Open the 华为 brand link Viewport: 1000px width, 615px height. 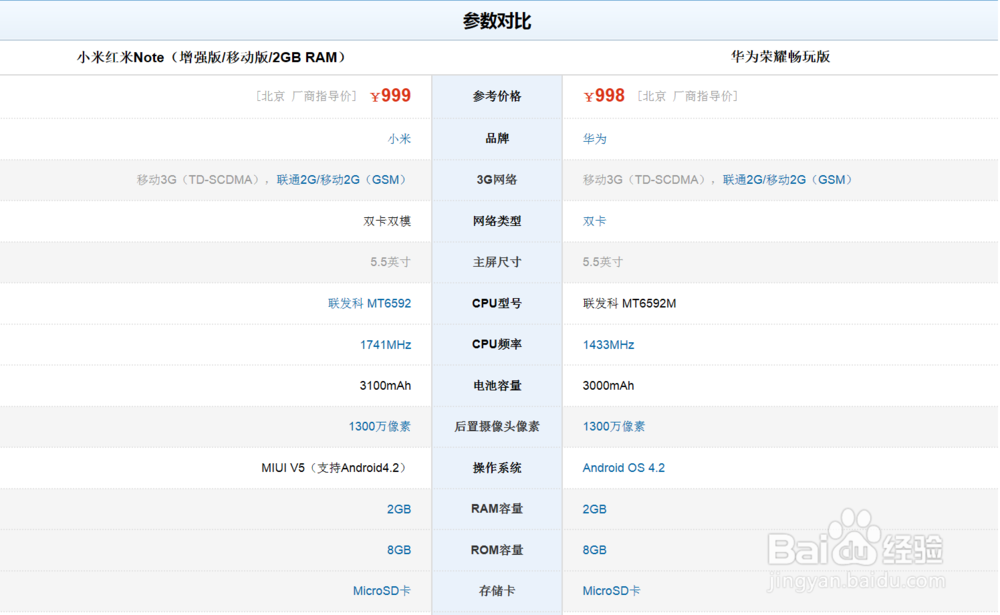click(594, 138)
